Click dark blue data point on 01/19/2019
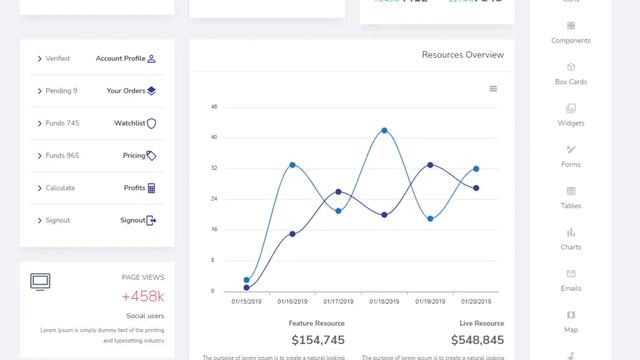Image resolution: width=640 pixels, height=360 pixels. pyautogui.click(x=430, y=165)
